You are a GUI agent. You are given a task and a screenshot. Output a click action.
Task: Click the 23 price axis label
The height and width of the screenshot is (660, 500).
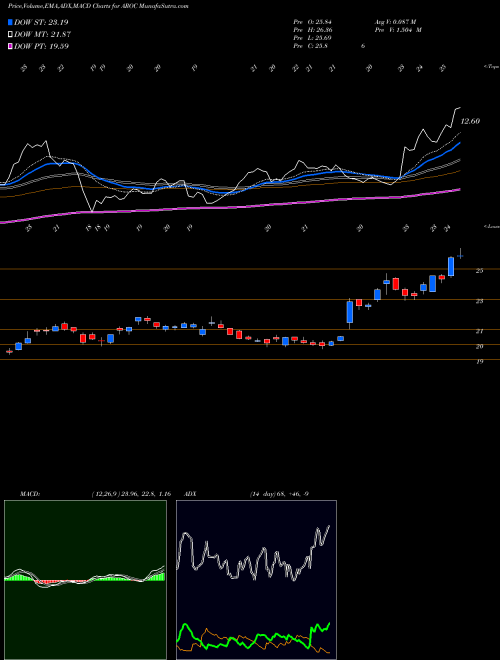479,301
